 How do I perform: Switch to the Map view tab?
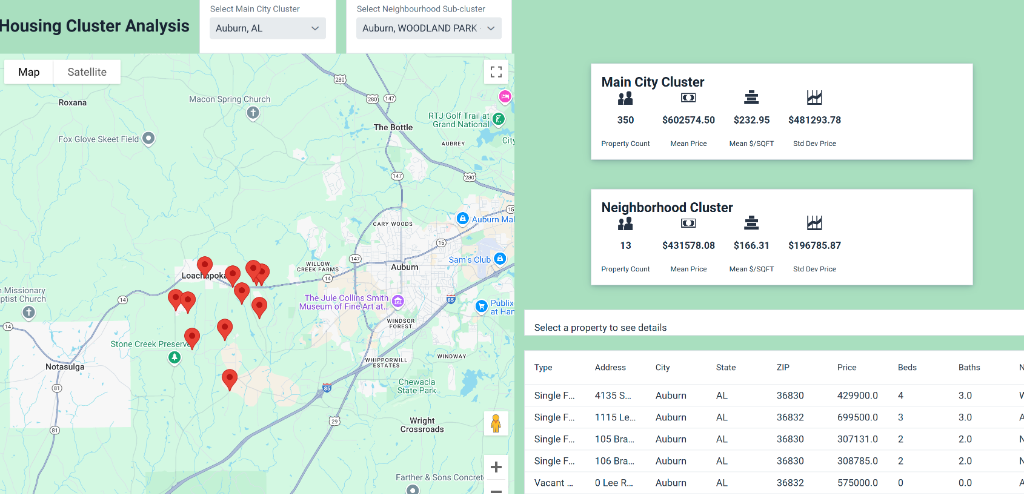(29, 72)
